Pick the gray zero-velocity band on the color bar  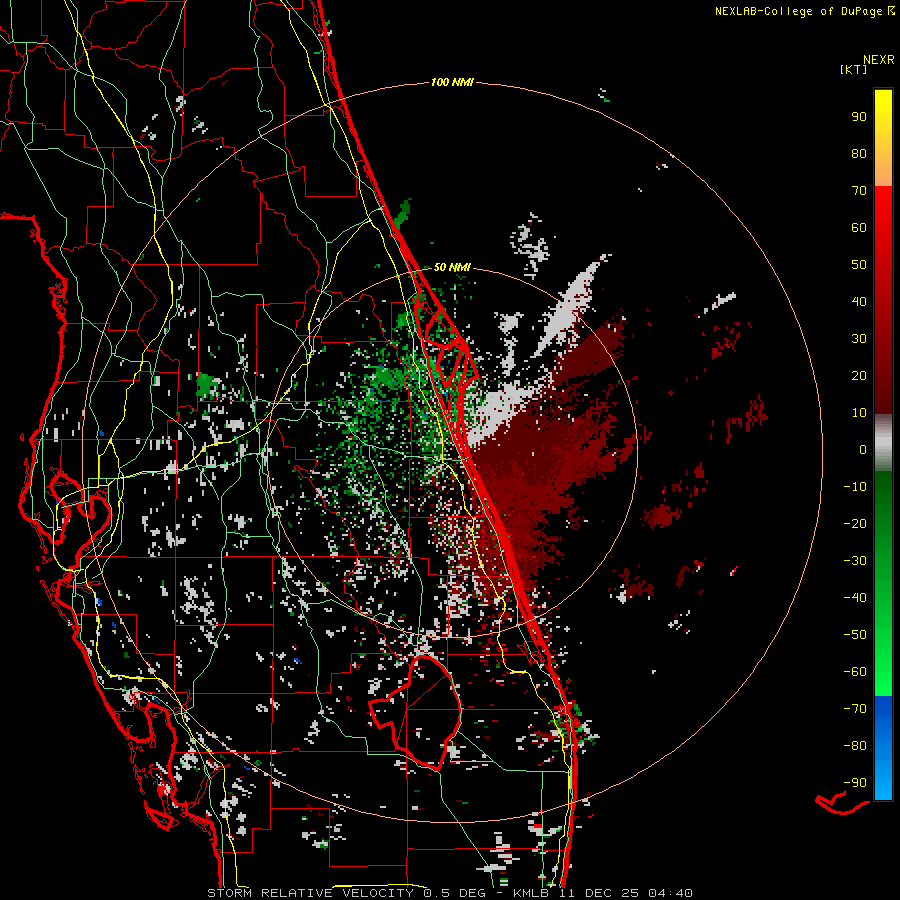(x=883, y=443)
